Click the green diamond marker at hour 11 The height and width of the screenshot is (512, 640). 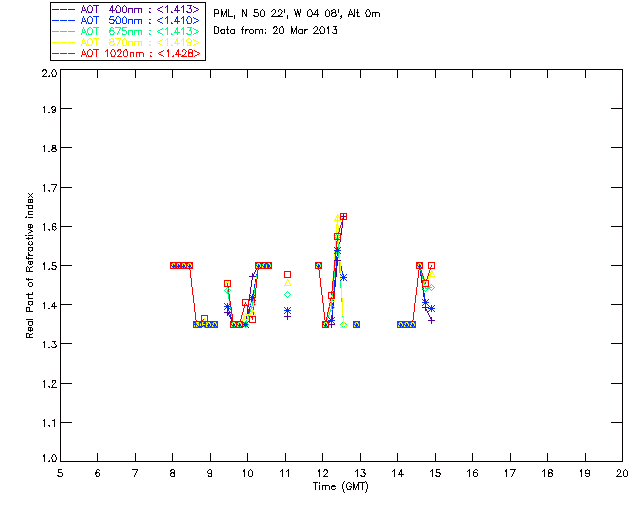[x=287, y=294]
